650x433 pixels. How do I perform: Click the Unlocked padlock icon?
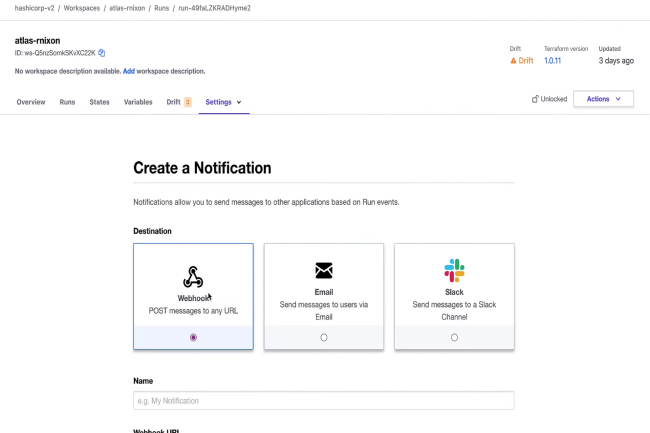[535, 99]
